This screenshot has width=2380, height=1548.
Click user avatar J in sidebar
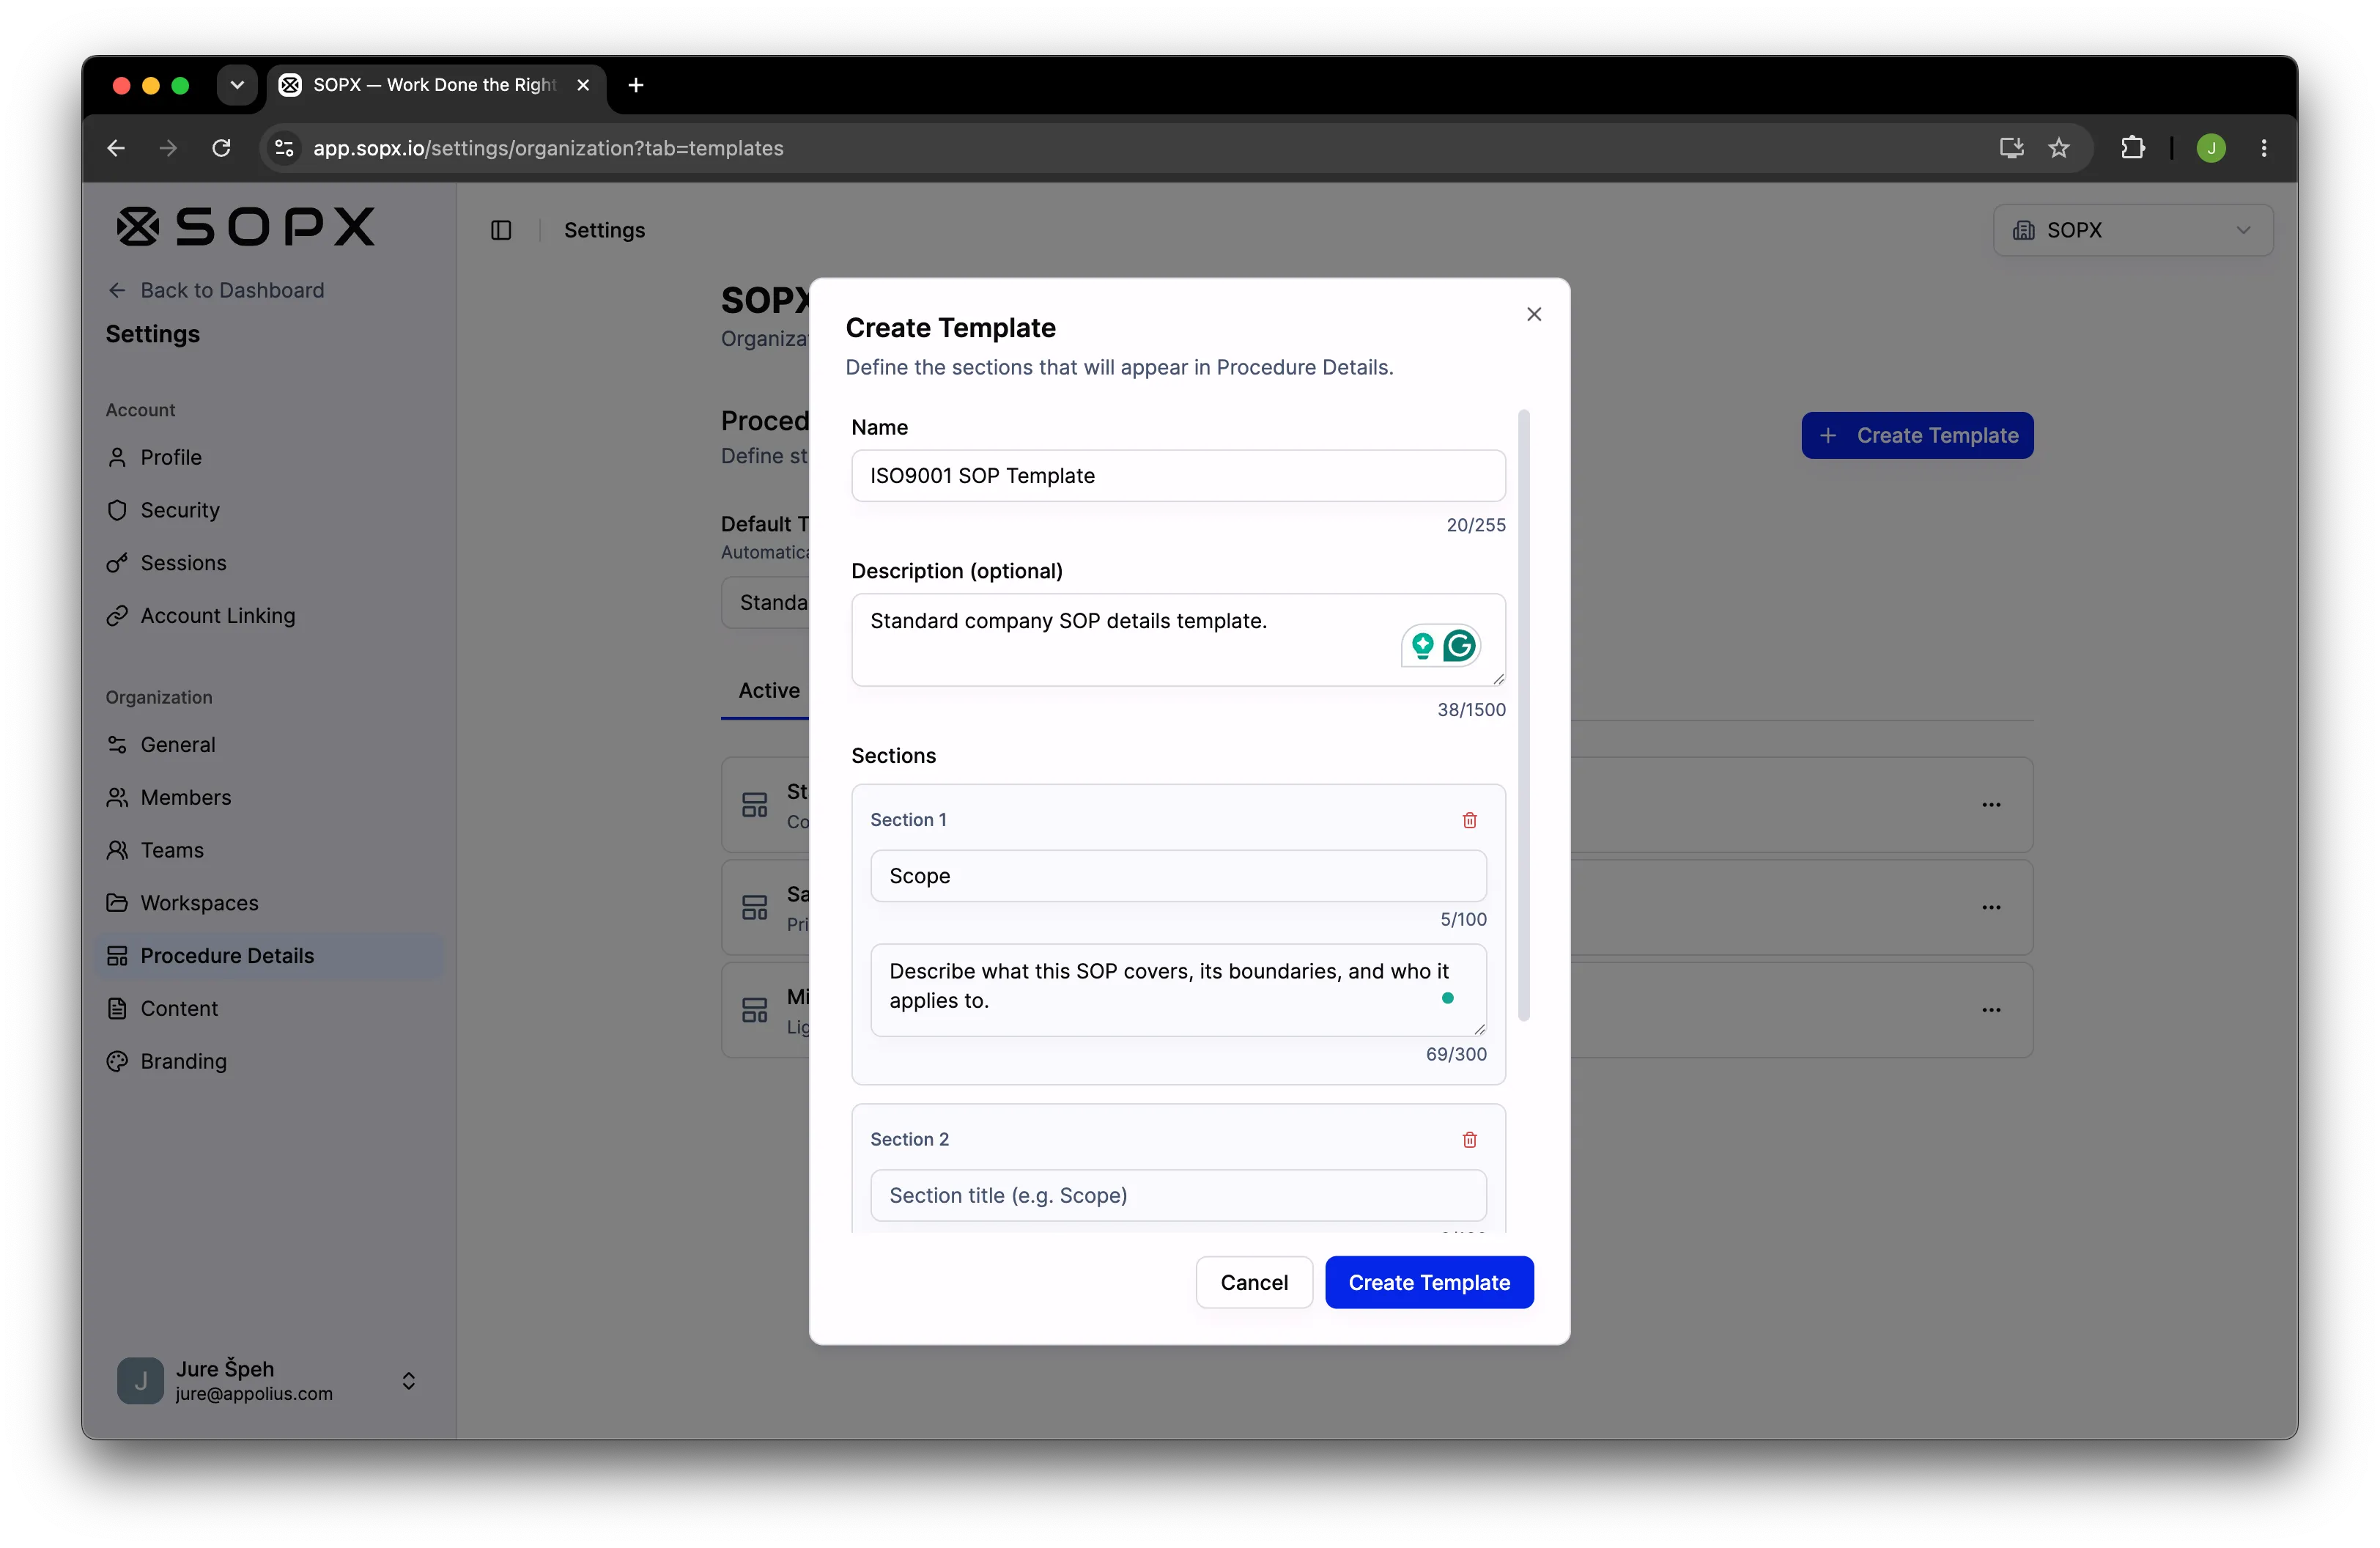(x=140, y=1380)
